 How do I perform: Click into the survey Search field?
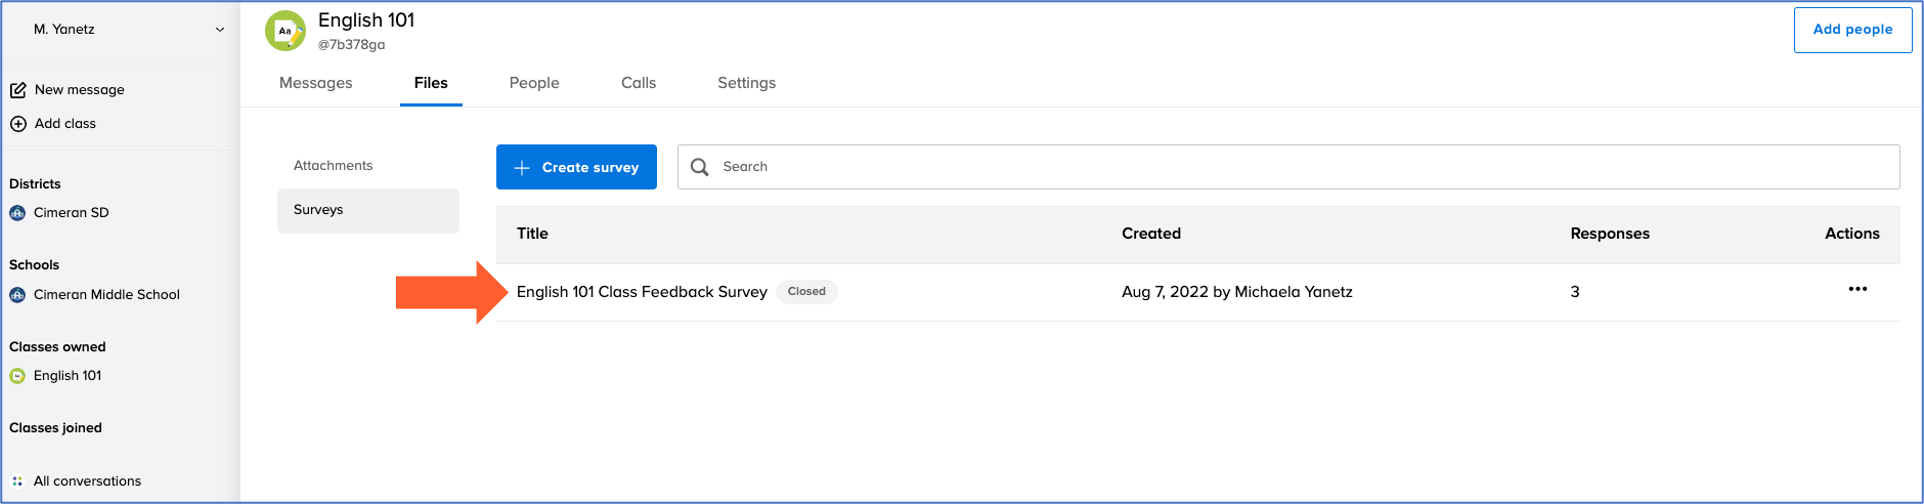[1300, 167]
